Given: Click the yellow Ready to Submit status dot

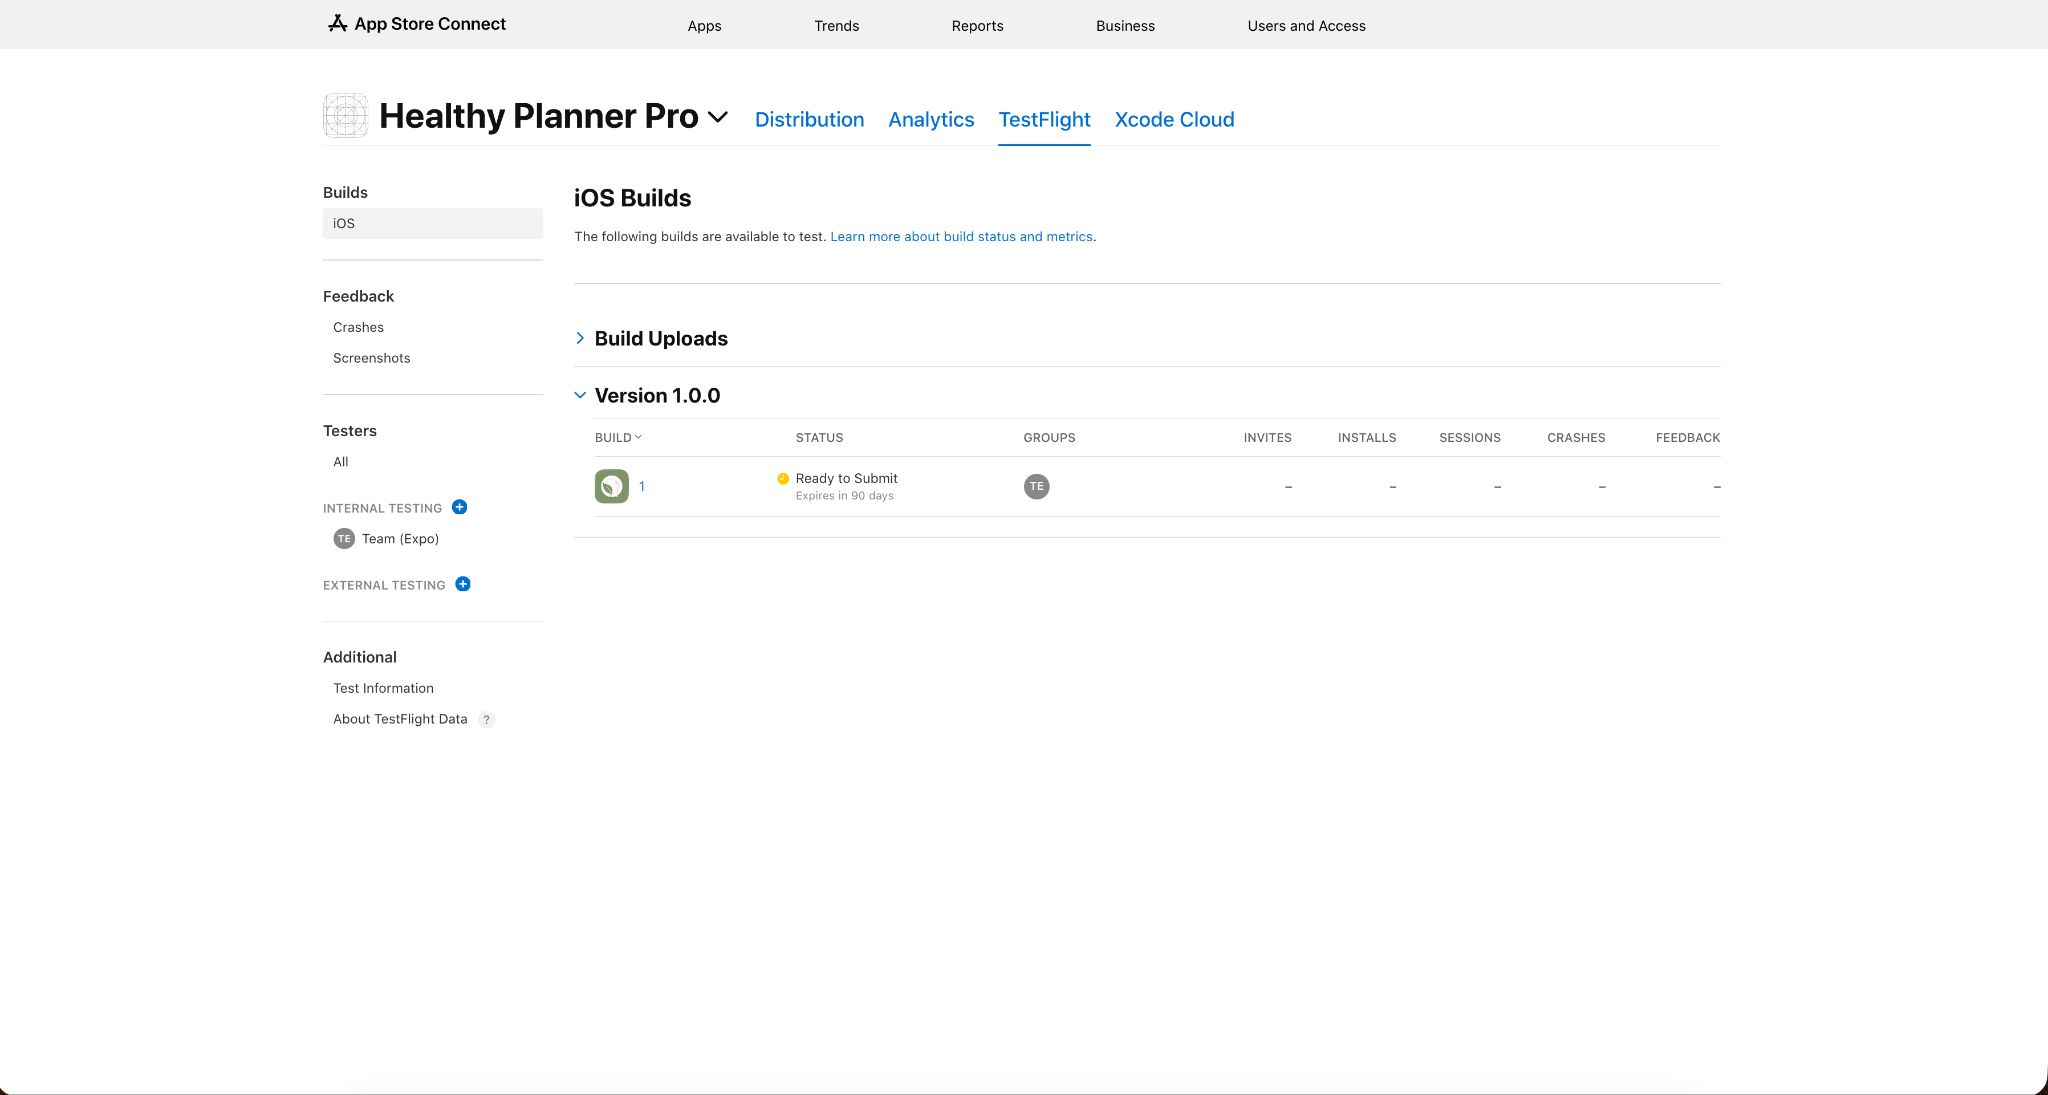Looking at the screenshot, I should 783,478.
